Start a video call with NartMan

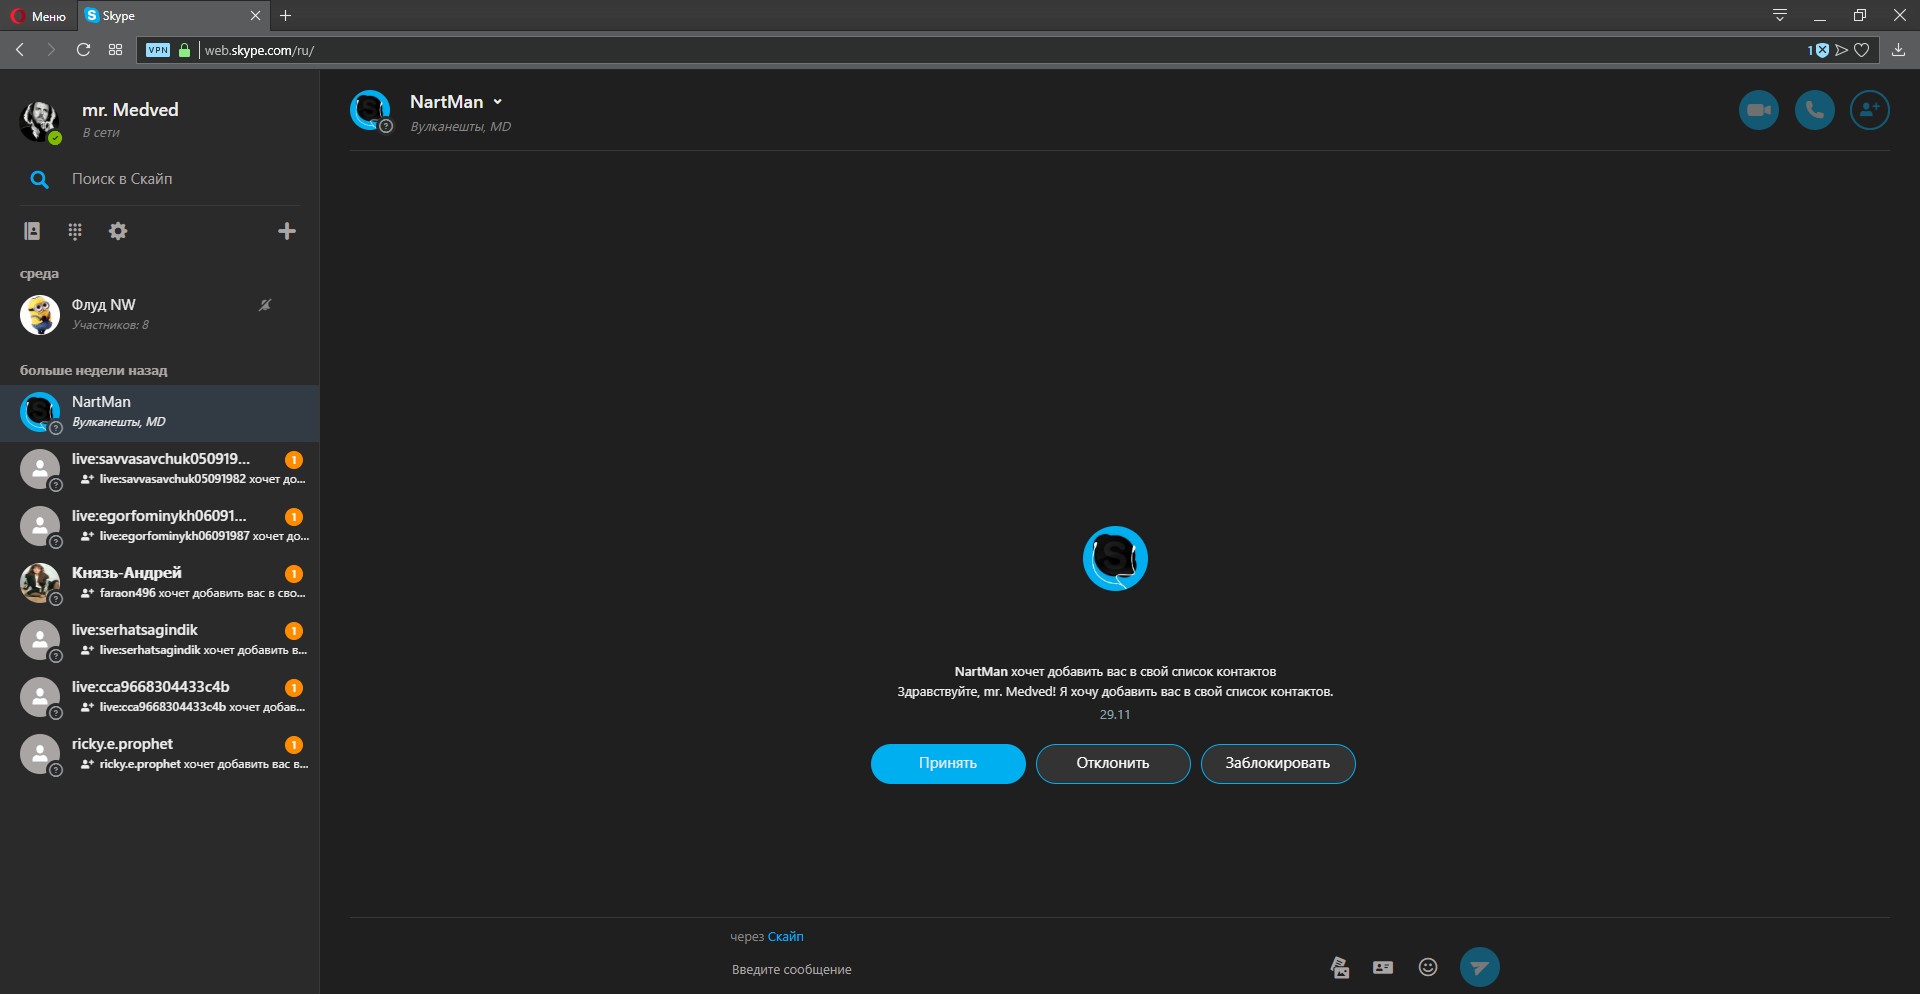tap(1758, 110)
